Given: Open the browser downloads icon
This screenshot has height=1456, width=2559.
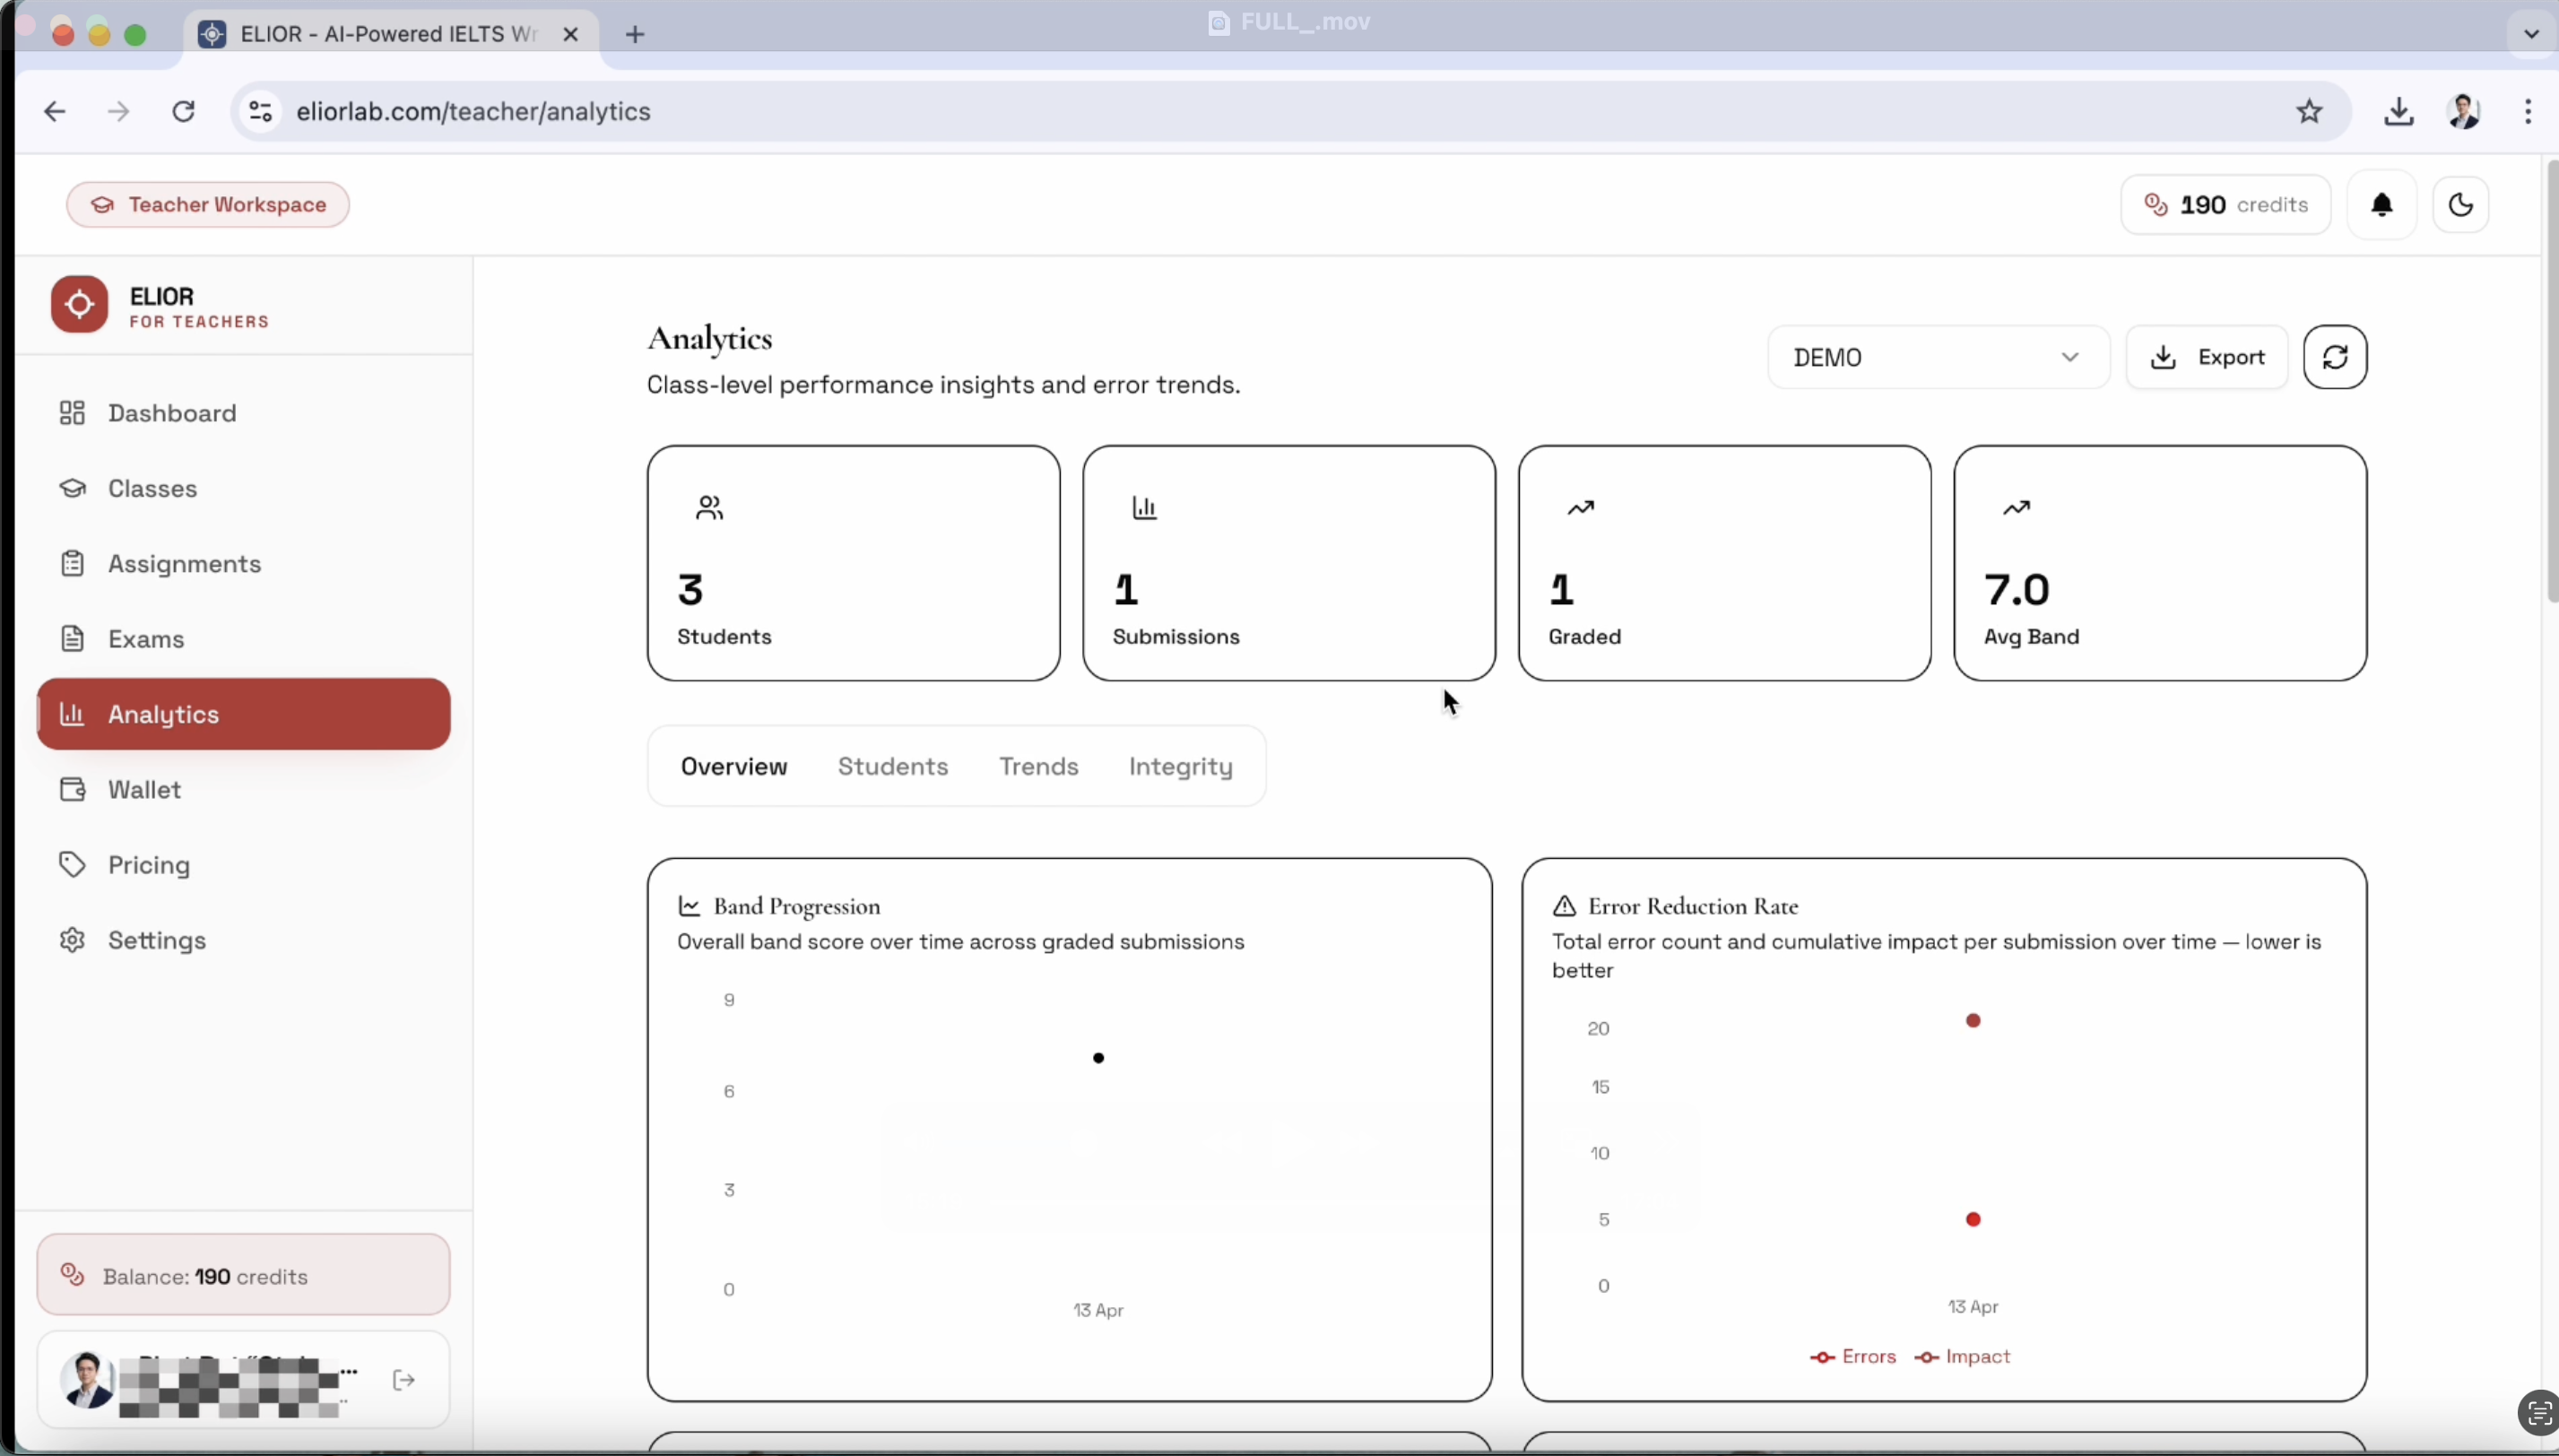Looking at the screenshot, I should coord(2398,111).
